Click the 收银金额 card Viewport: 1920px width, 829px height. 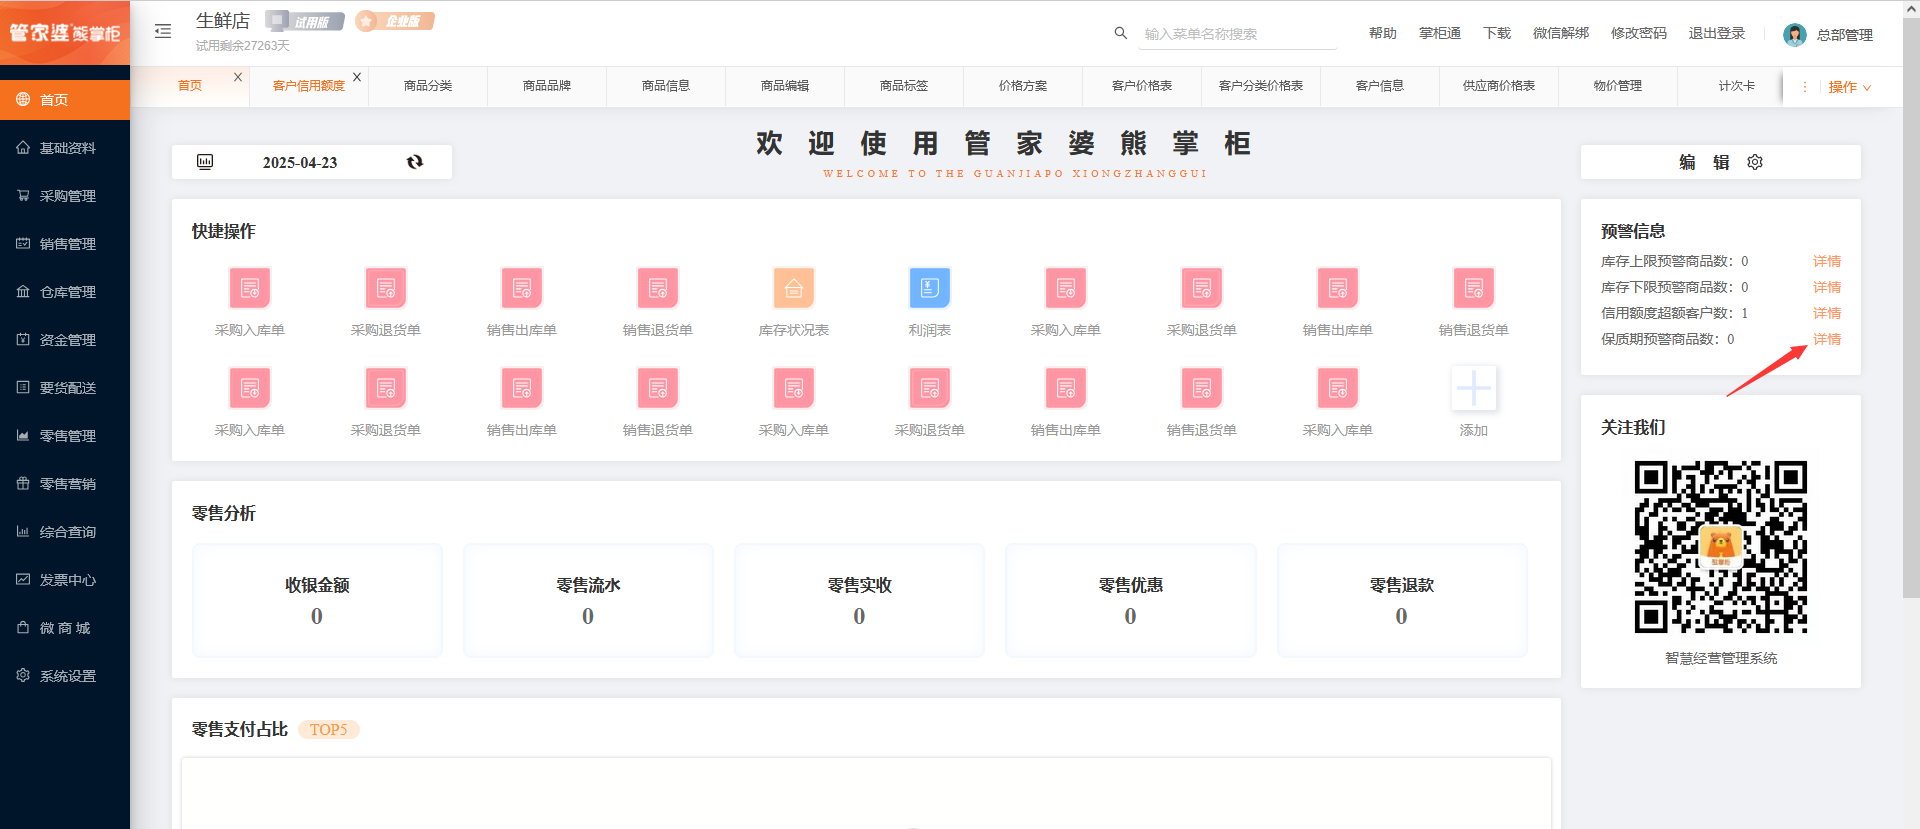tap(317, 600)
